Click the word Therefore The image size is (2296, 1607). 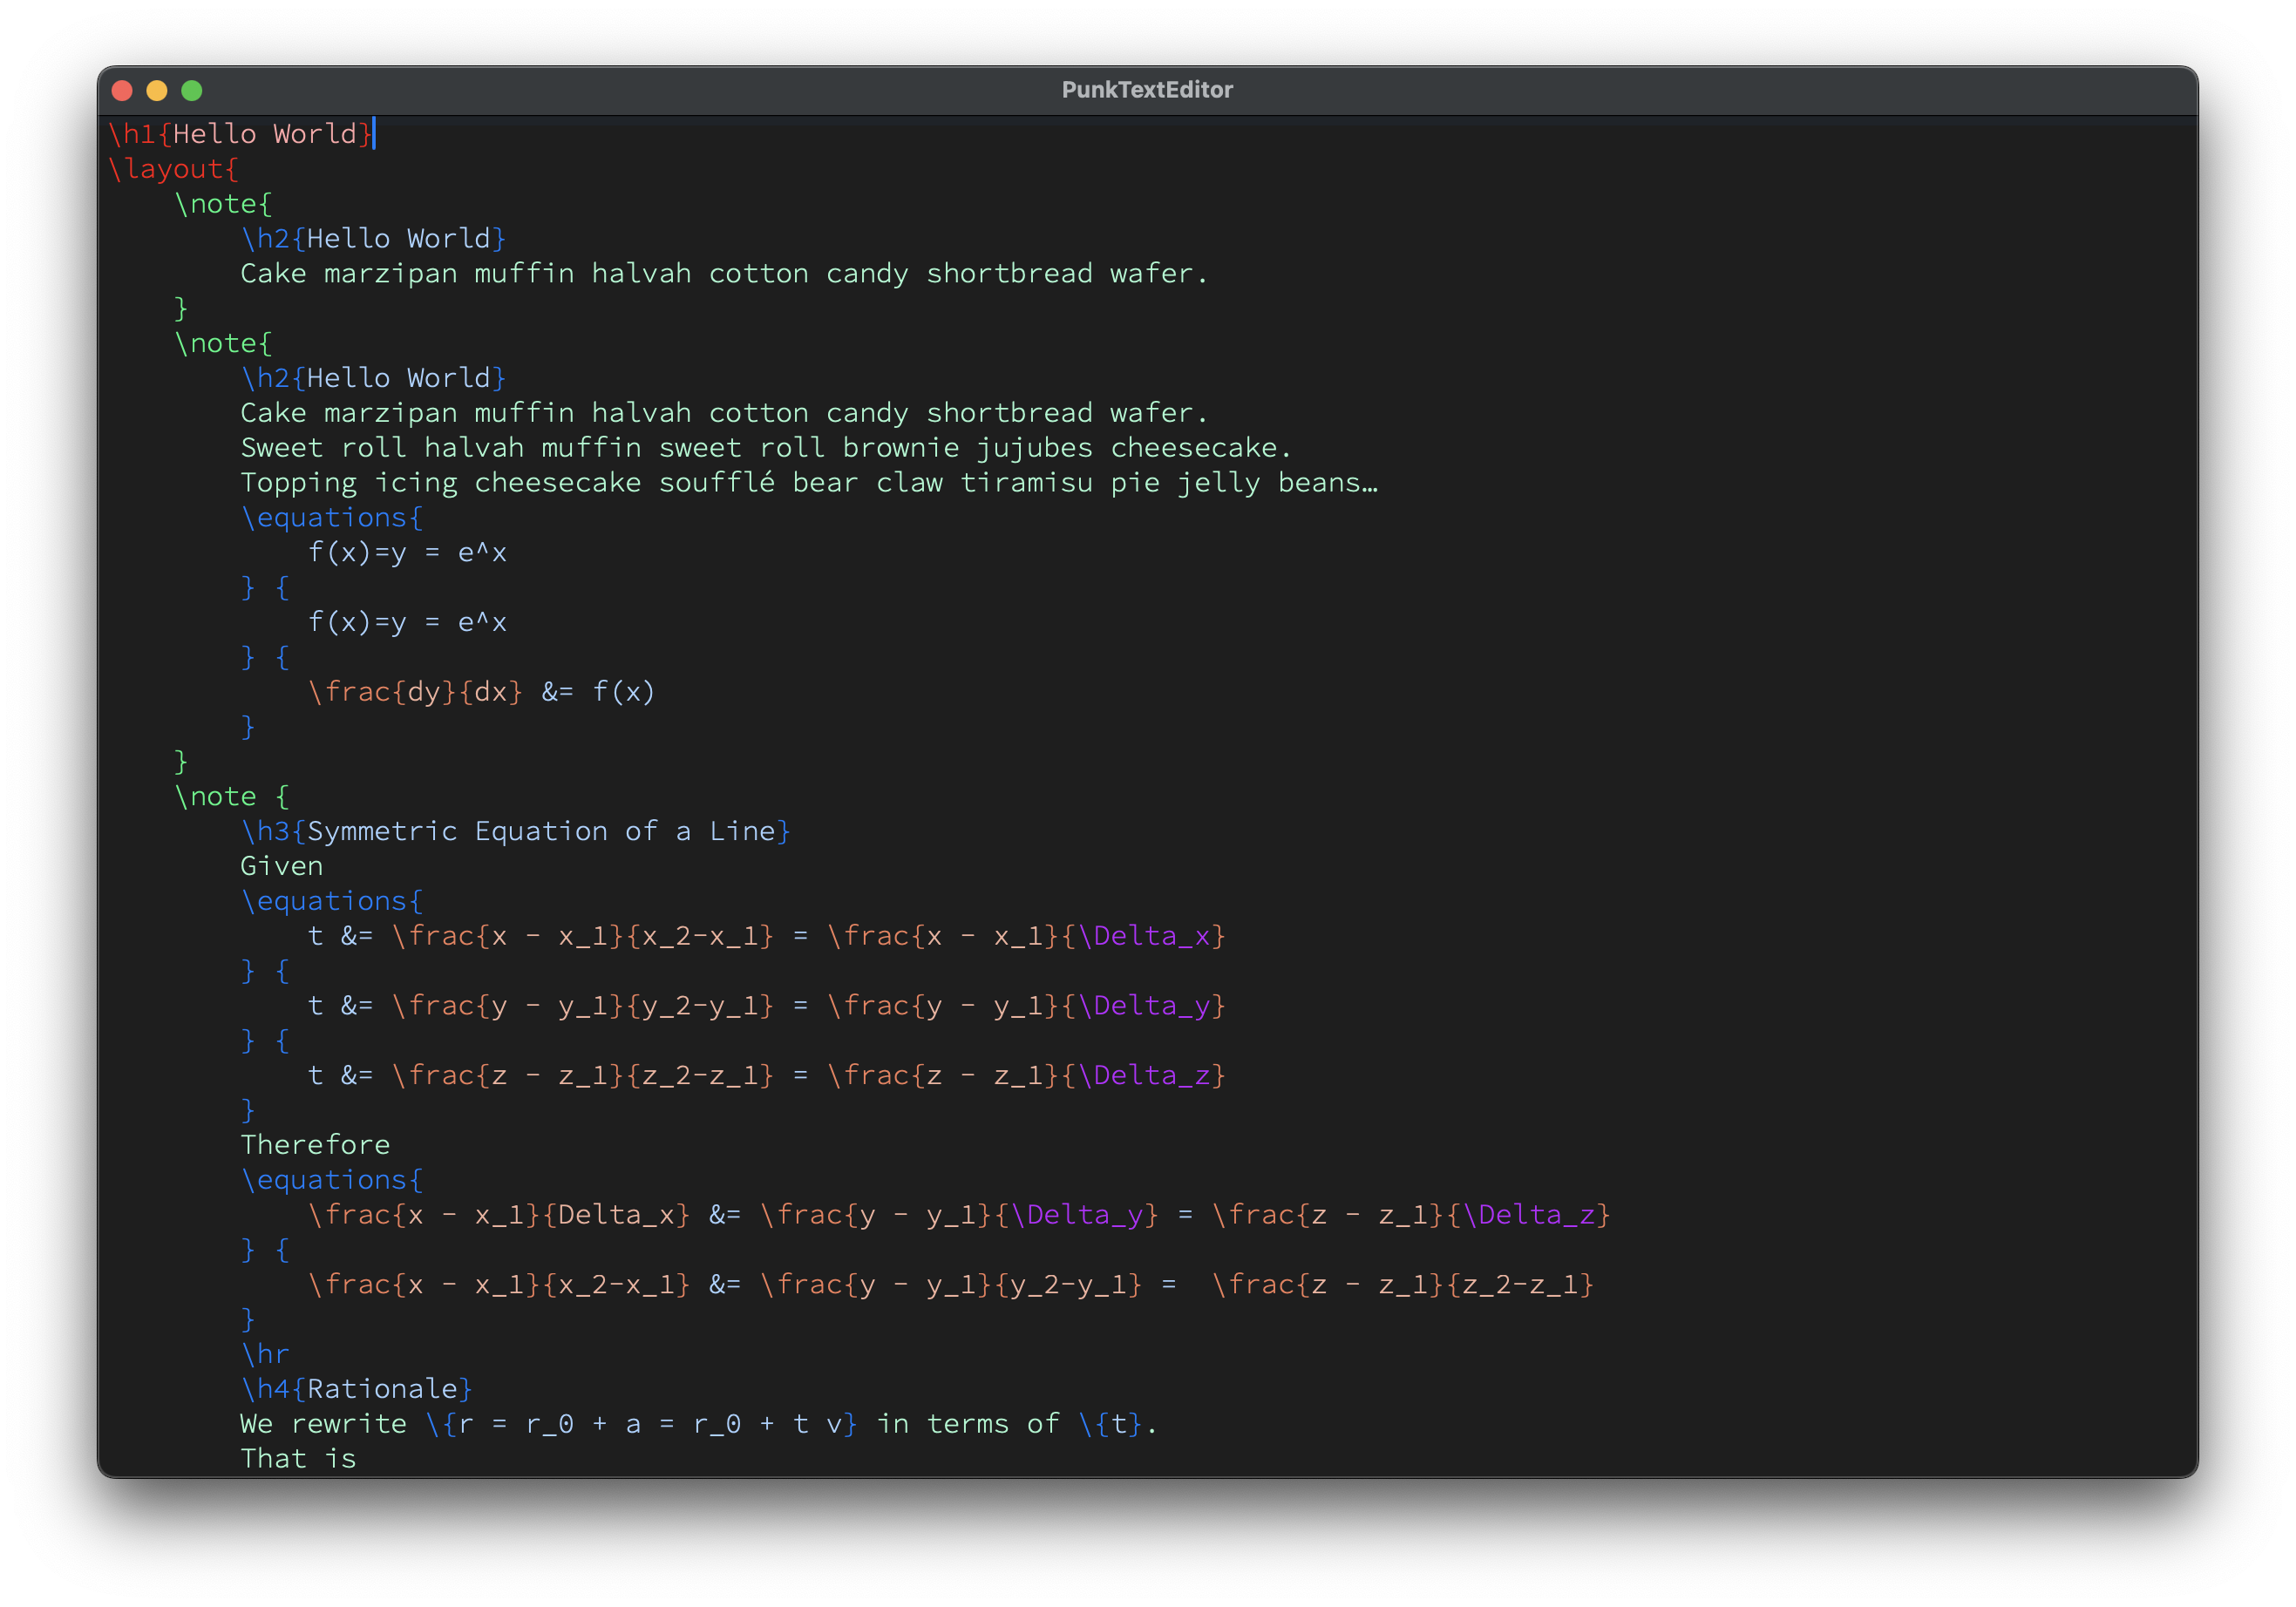click(x=315, y=1145)
